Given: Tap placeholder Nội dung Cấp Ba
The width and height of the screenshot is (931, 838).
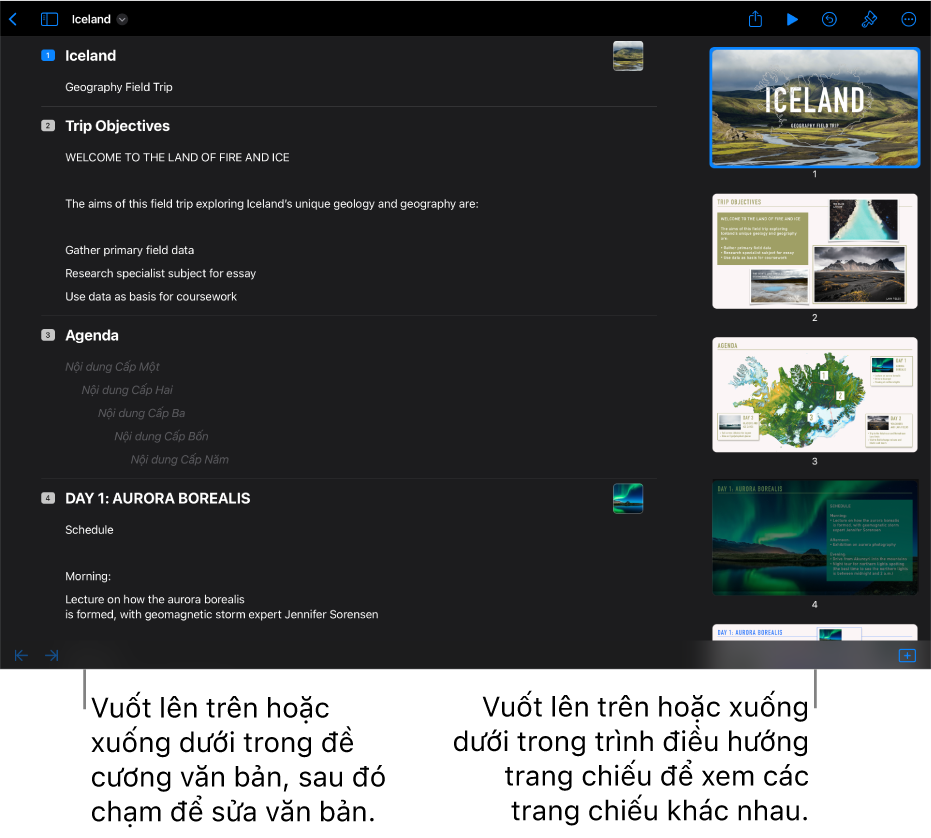Looking at the screenshot, I should point(141,413).
